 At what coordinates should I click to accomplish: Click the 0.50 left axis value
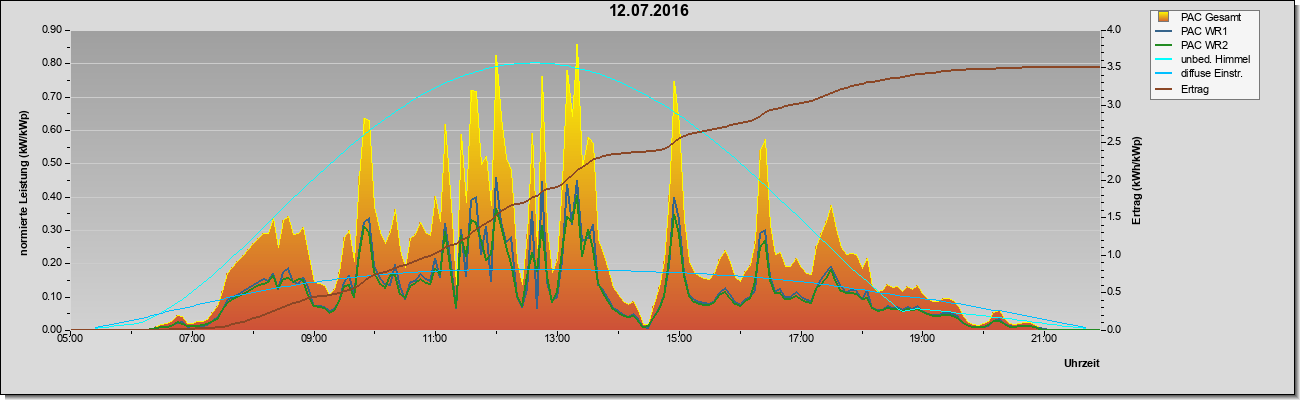[x=53, y=163]
